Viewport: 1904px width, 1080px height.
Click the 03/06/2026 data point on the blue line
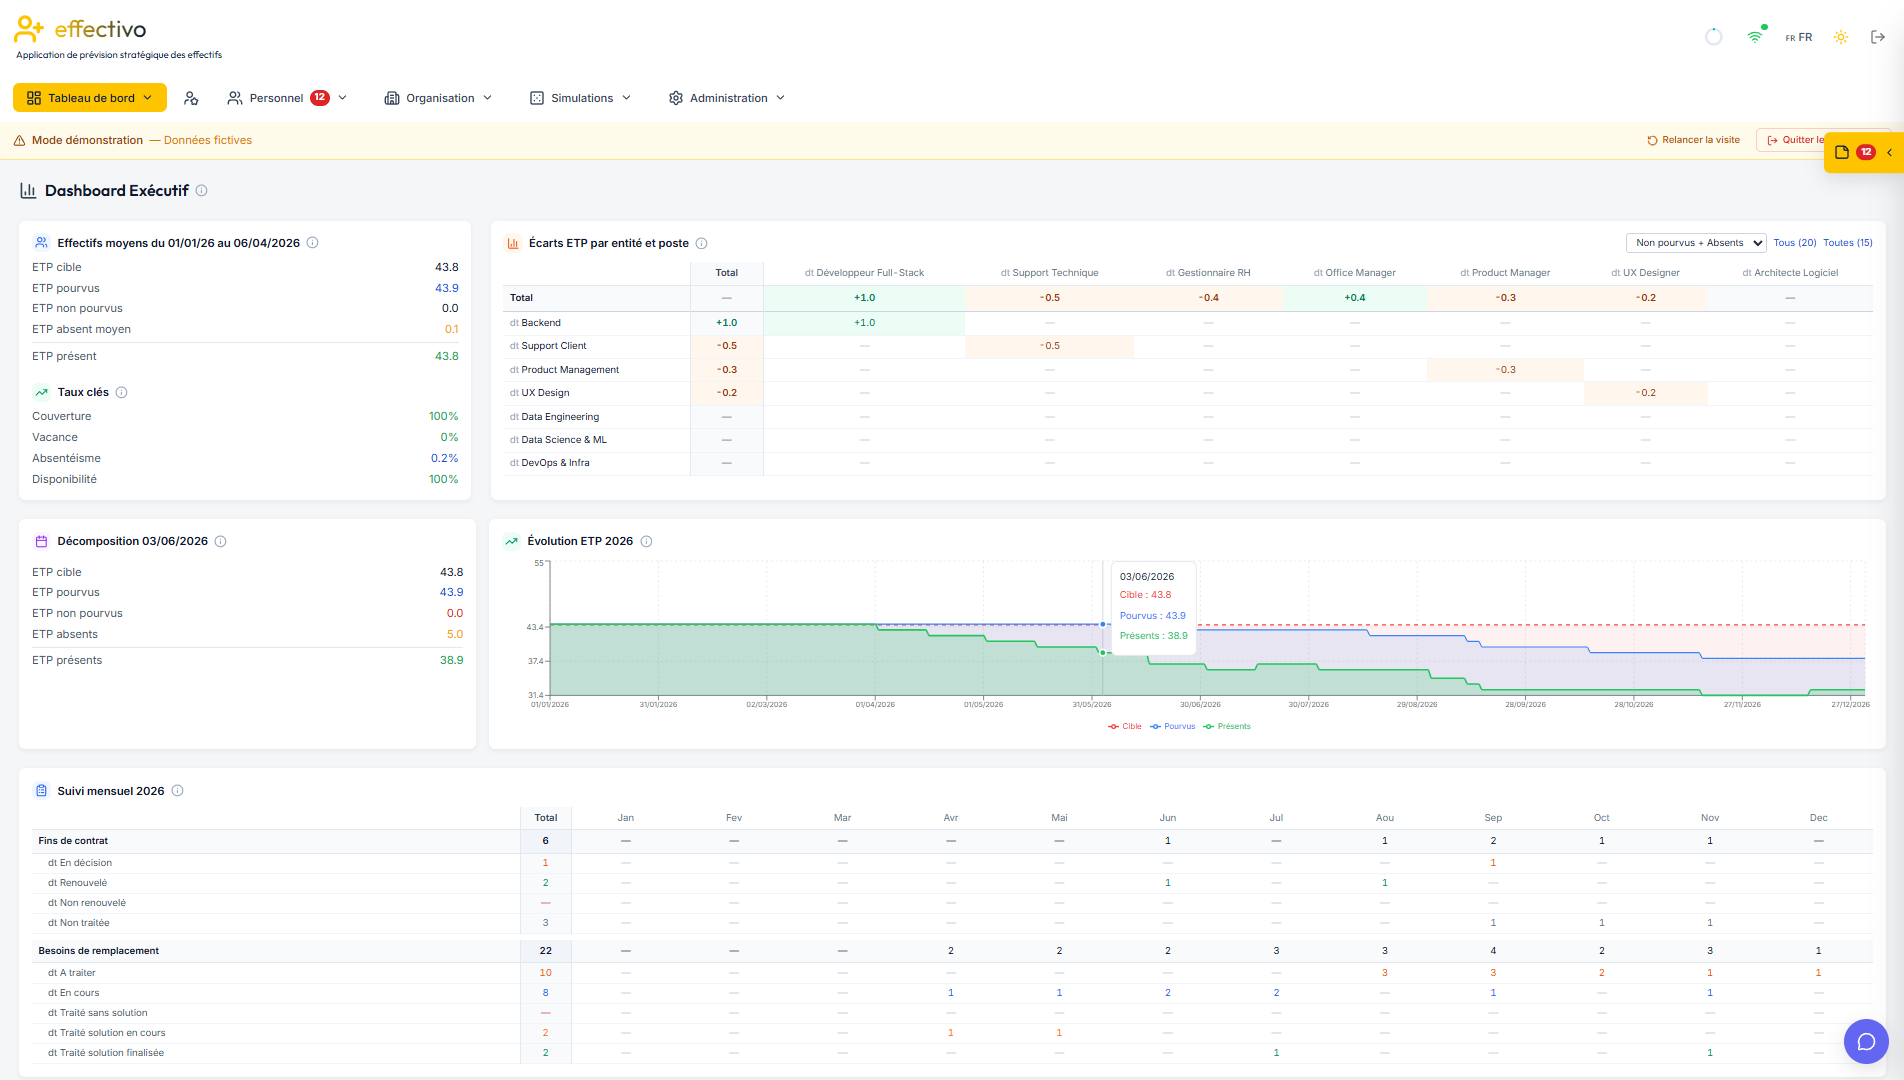point(1103,624)
